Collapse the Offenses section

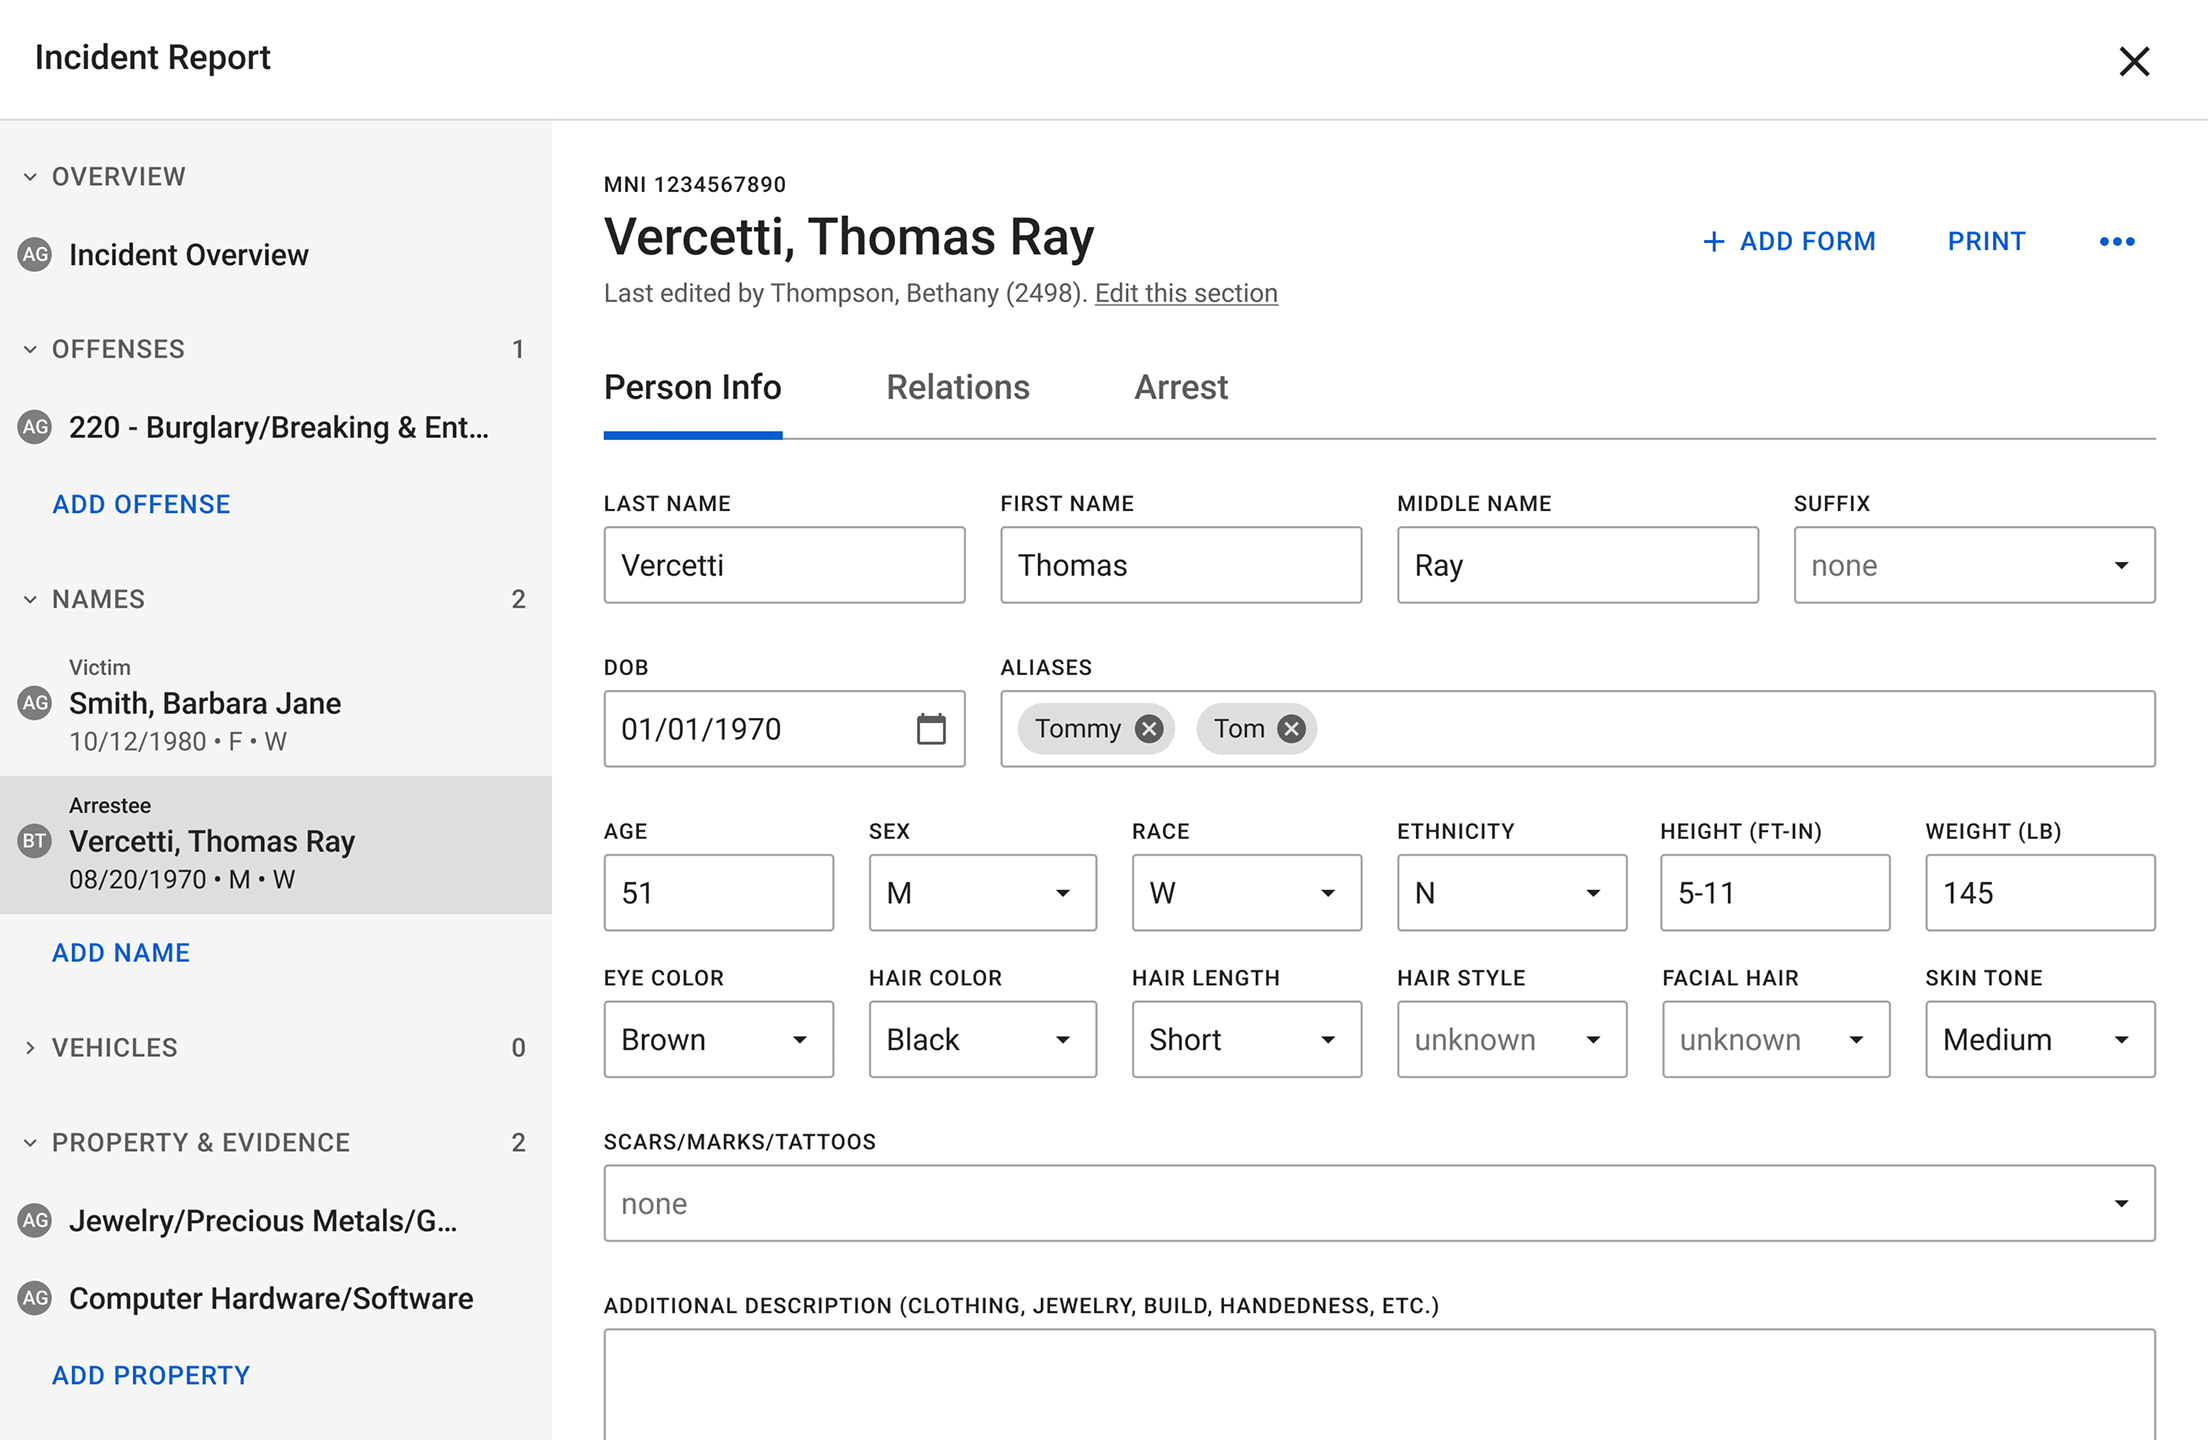click(30, 349)
